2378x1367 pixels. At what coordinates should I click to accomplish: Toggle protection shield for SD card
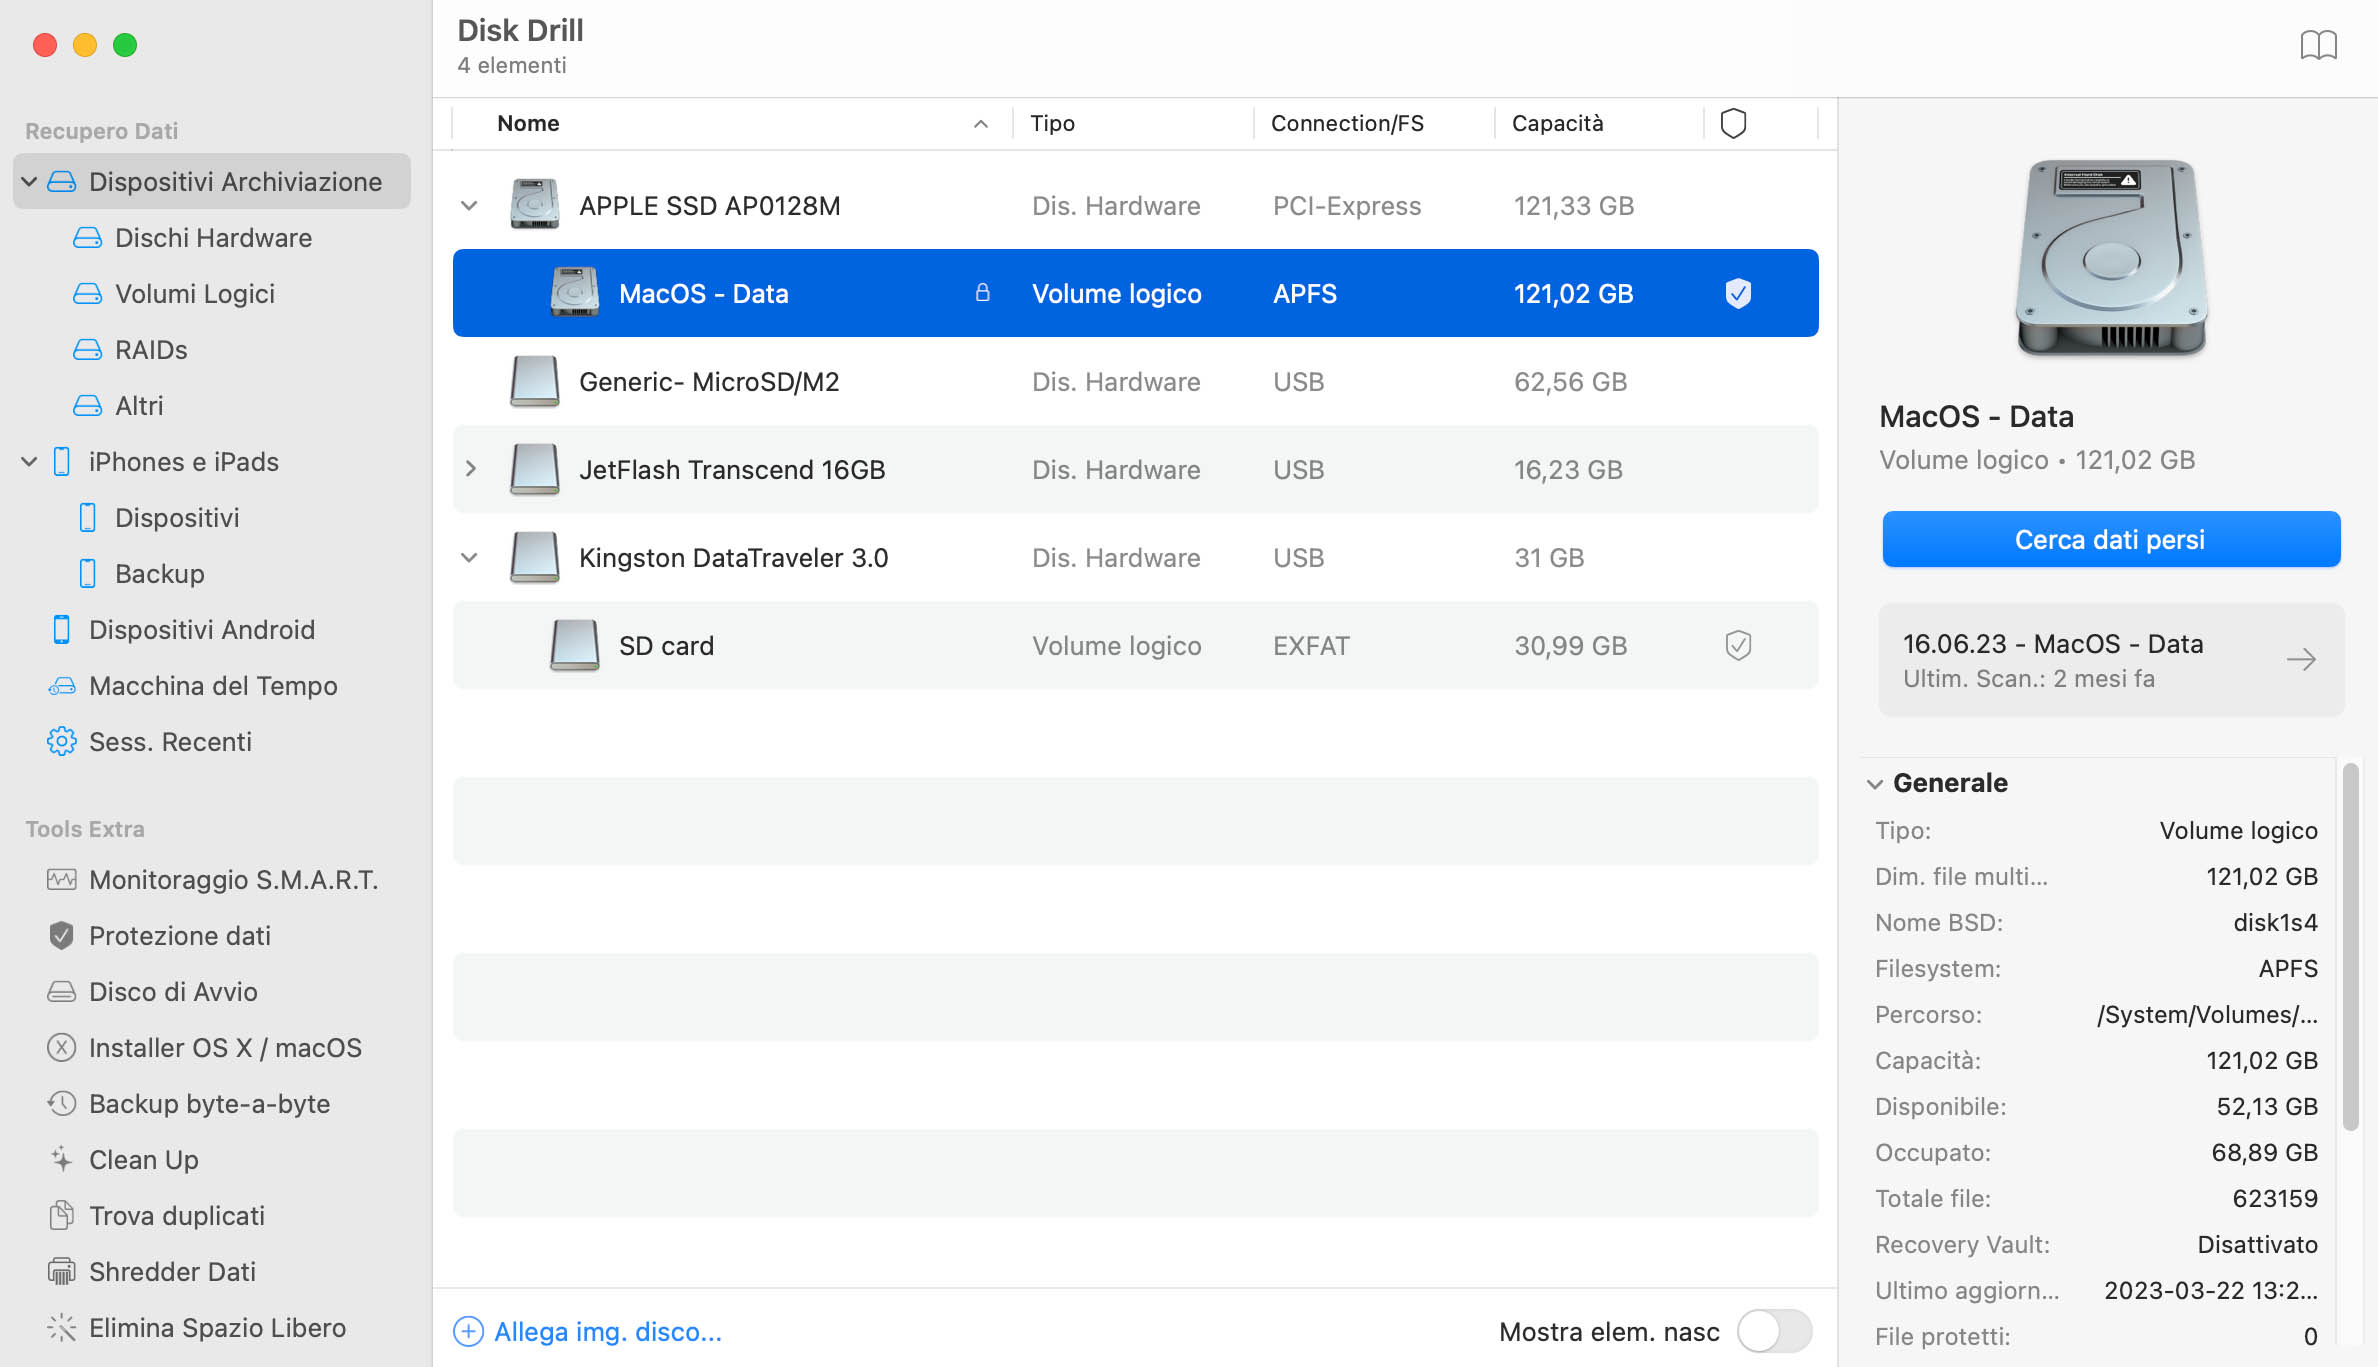click(x=1739, y=645)
